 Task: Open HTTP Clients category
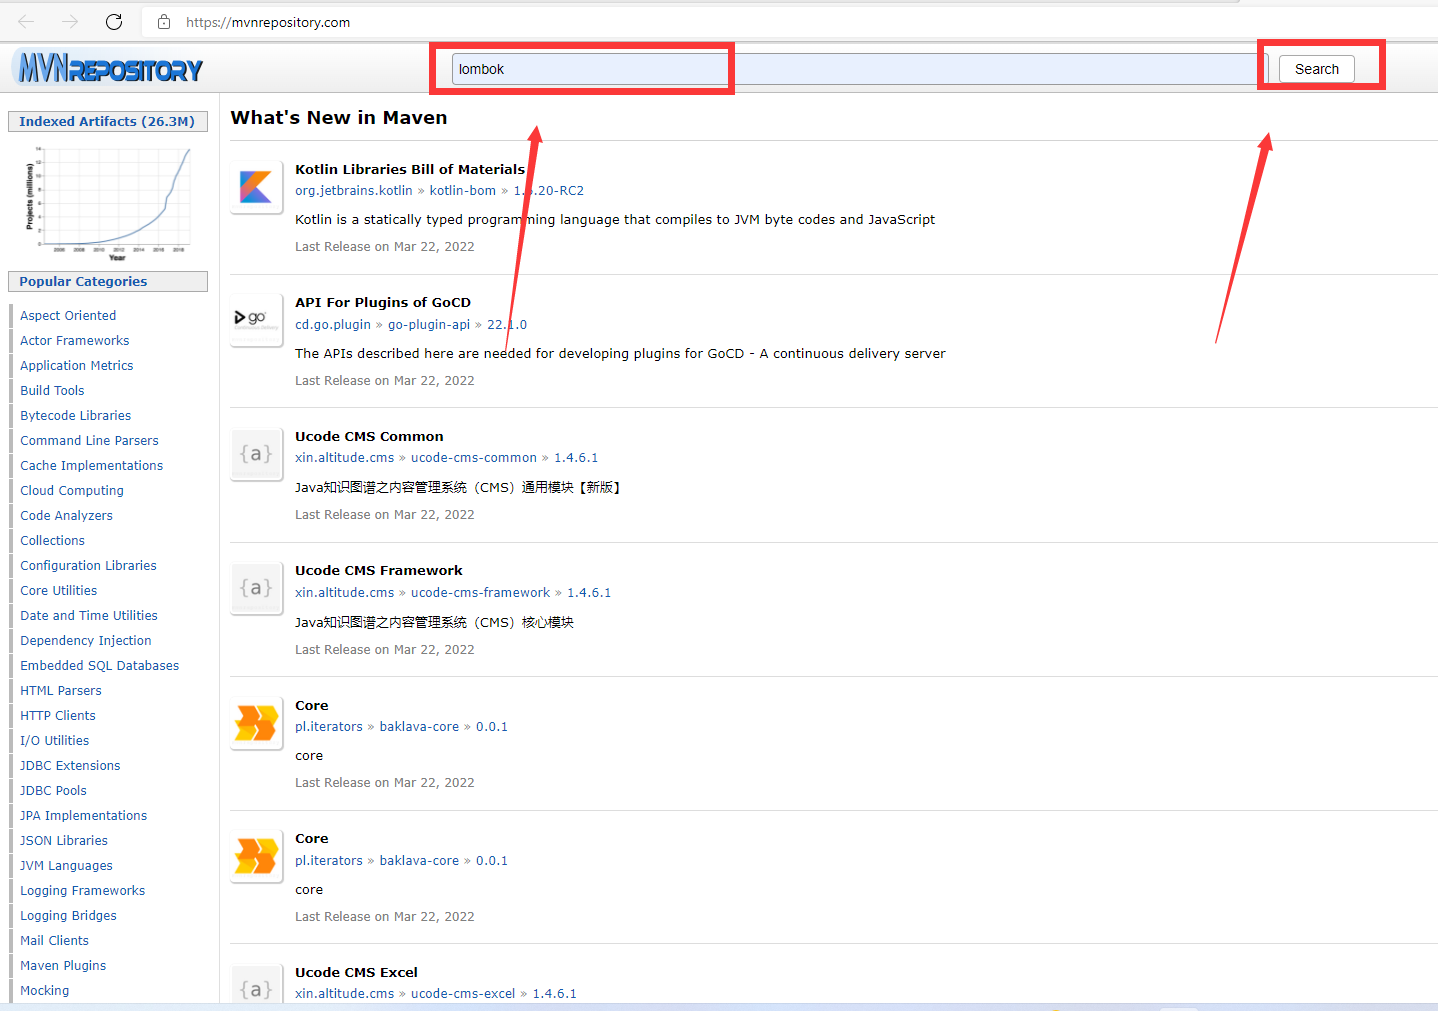[x=58, y=715]
